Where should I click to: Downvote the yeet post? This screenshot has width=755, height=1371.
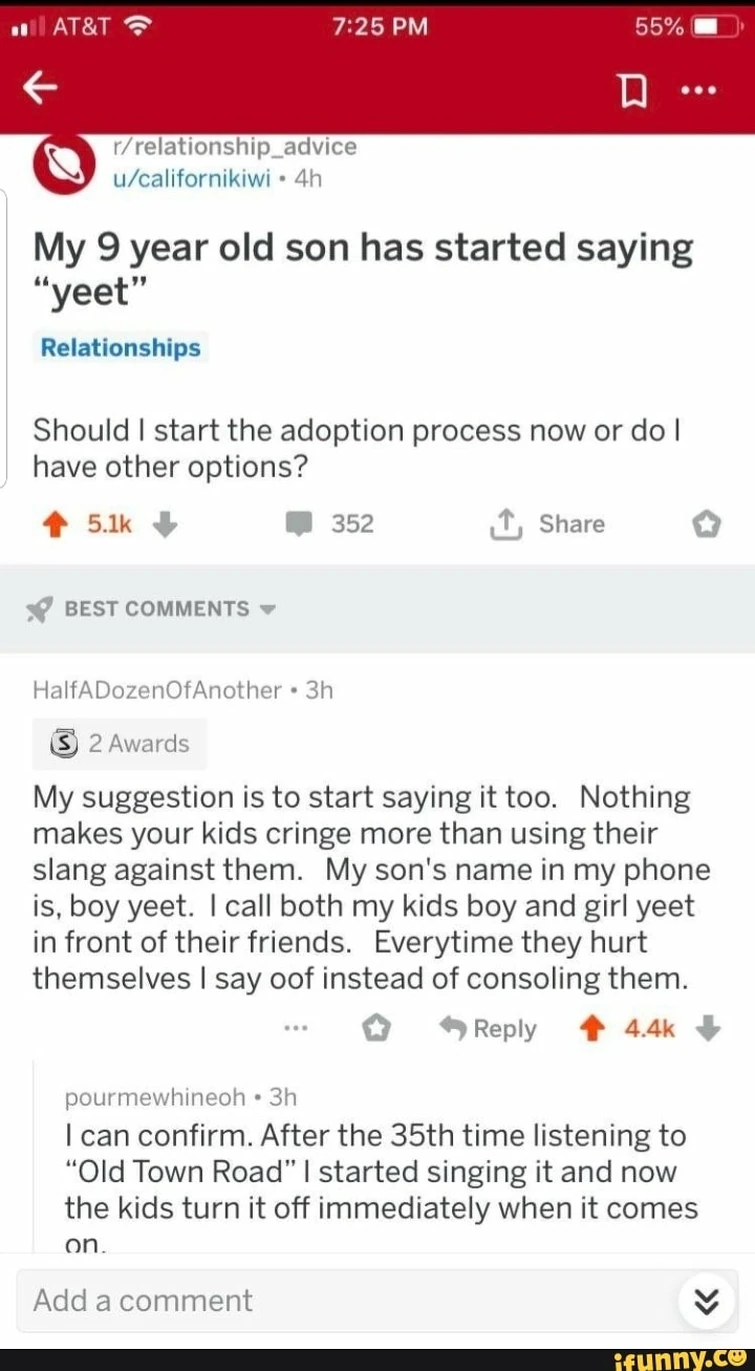167,524
